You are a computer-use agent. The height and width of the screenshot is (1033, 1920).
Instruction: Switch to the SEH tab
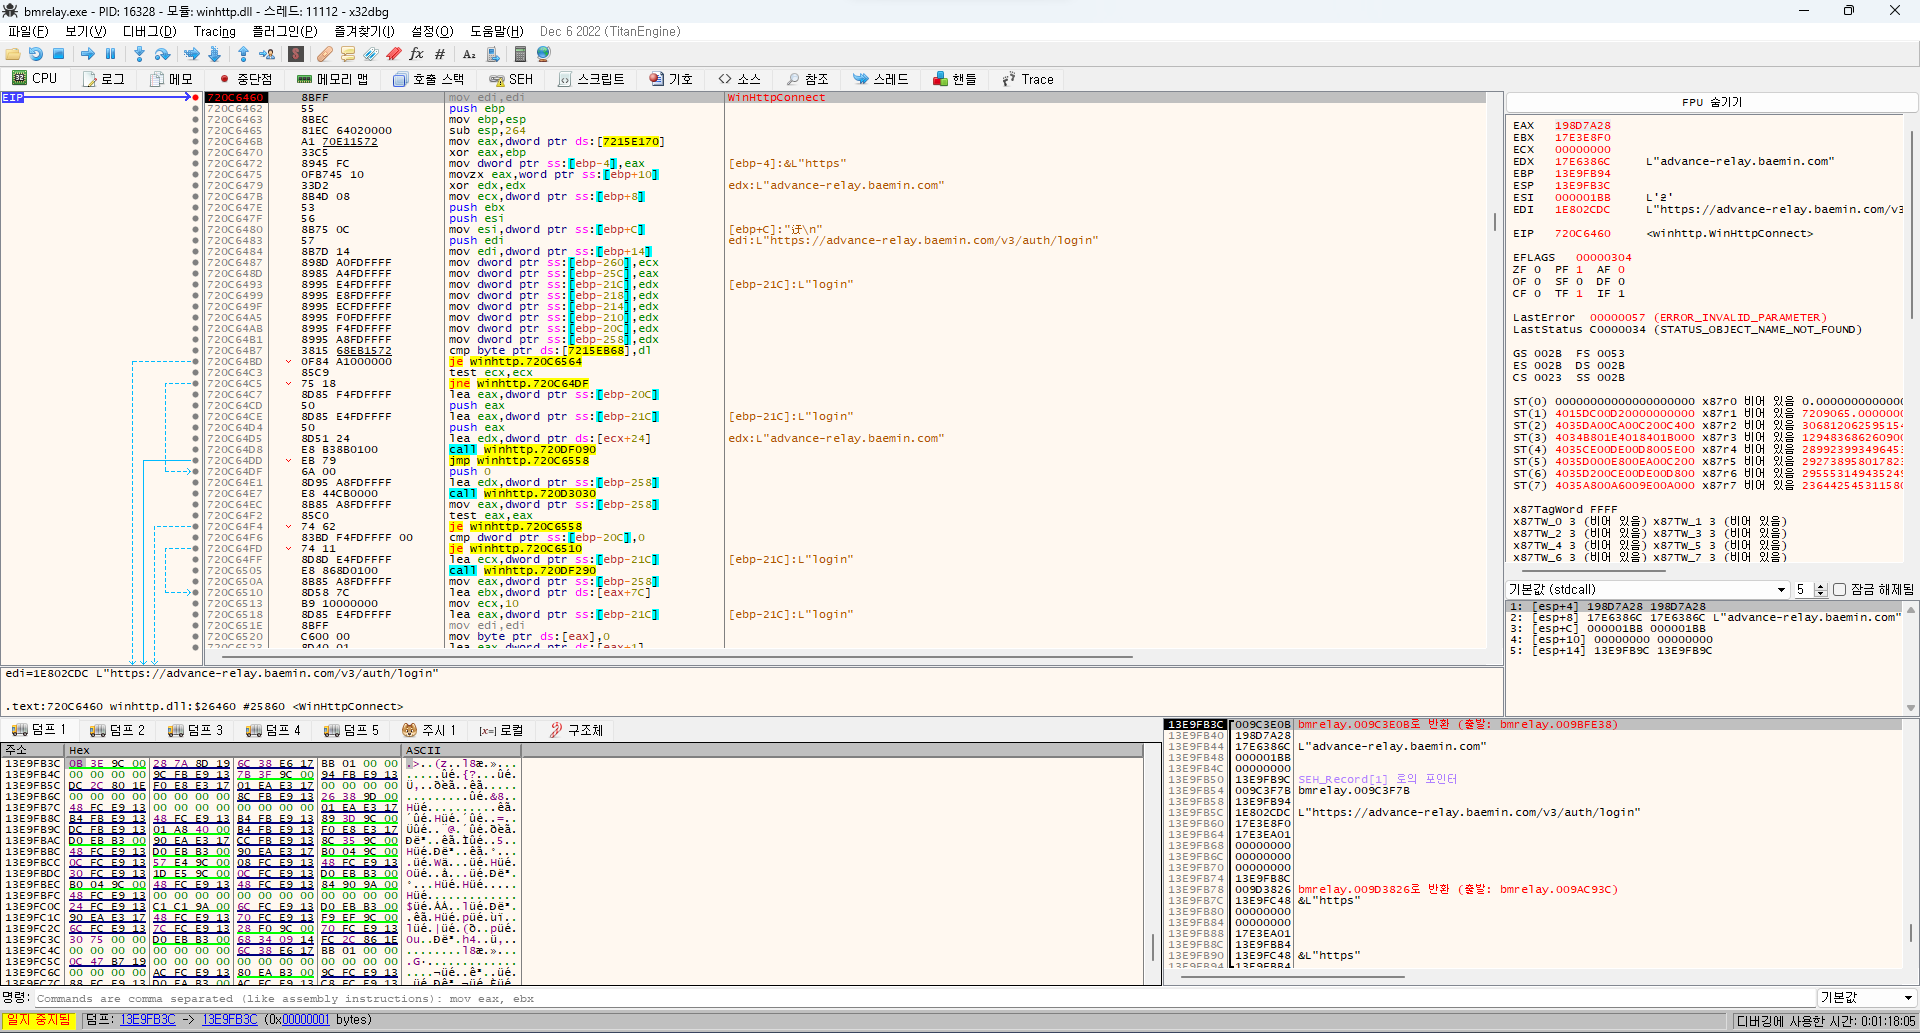point(511,79)
